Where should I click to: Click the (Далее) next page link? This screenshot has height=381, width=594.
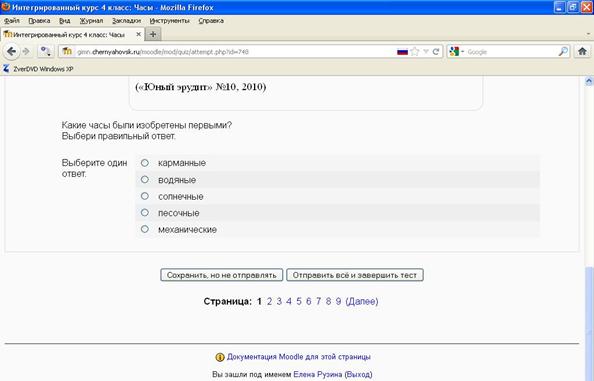point(362,301)
